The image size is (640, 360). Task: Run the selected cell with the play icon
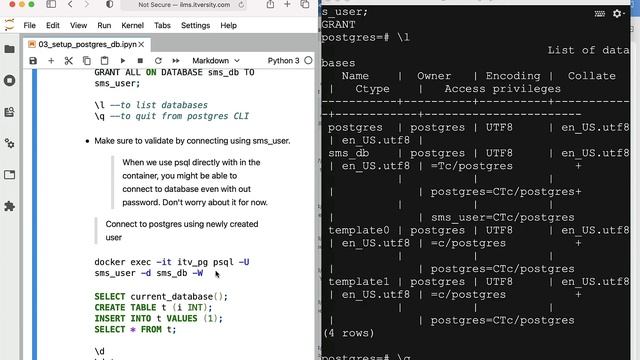click(122, 61)
